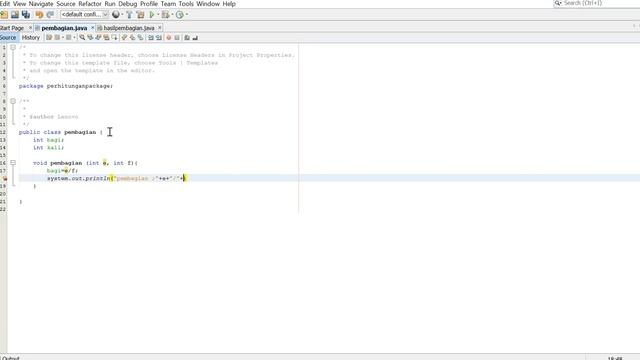
Task: Close the pembagian.java tab
Action: [x=92, y=28]
